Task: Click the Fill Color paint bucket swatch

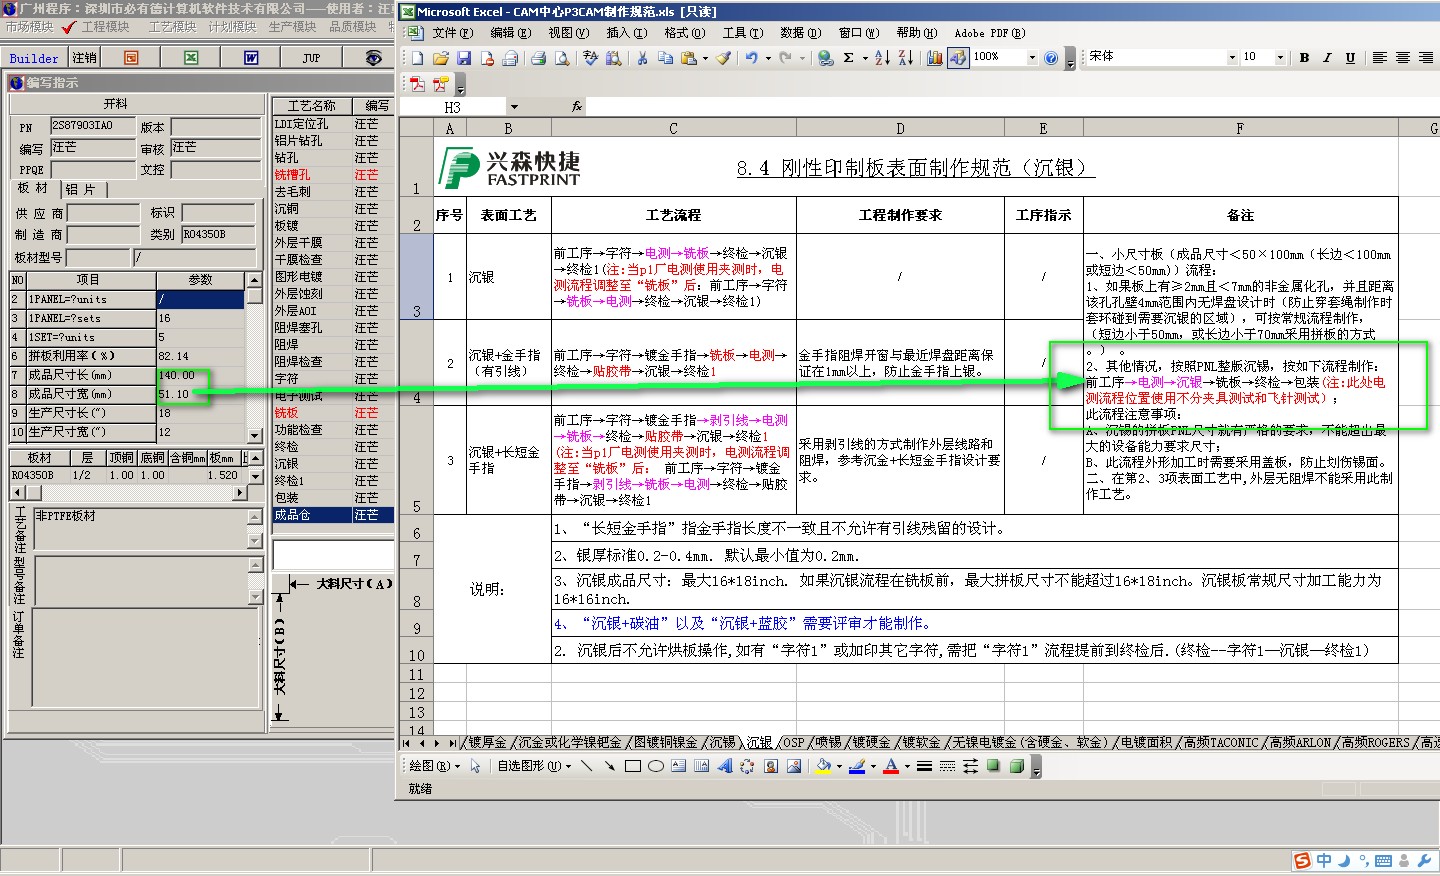Action: [x=823, y=766]
